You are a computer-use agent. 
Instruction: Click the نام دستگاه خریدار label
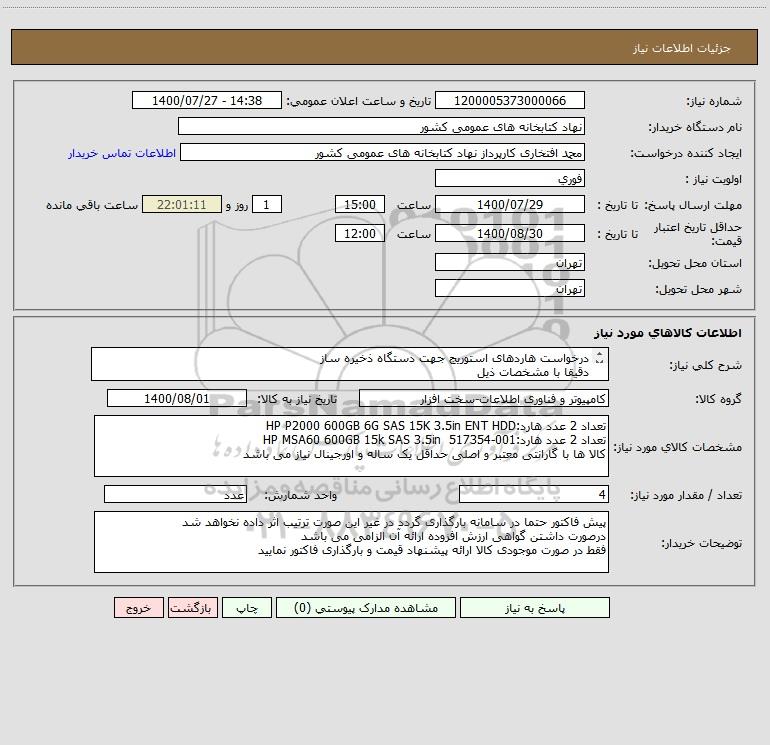(x=695, y=127)
